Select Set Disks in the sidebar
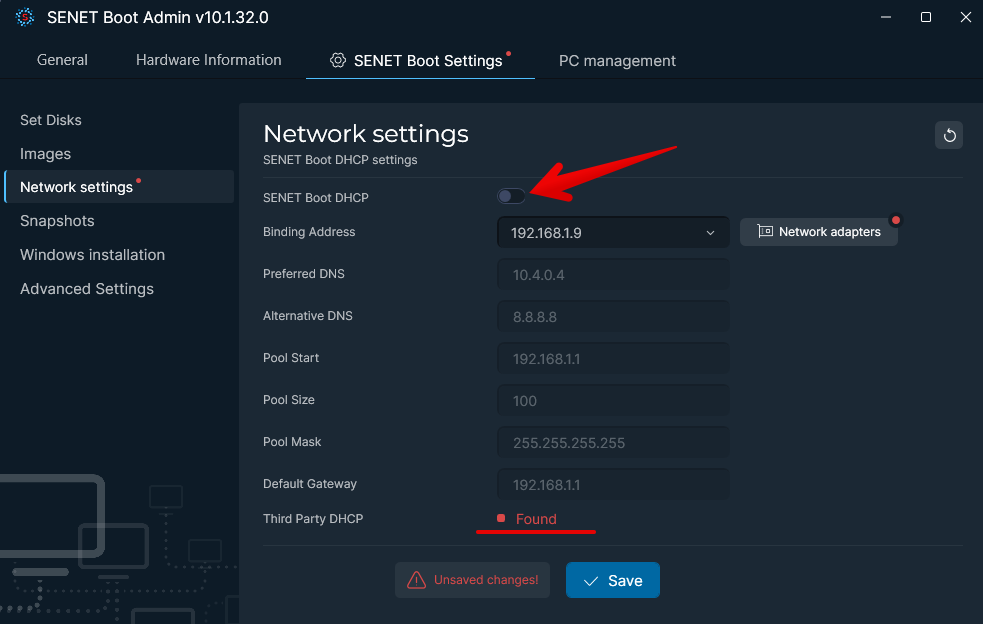 point(50,120)
